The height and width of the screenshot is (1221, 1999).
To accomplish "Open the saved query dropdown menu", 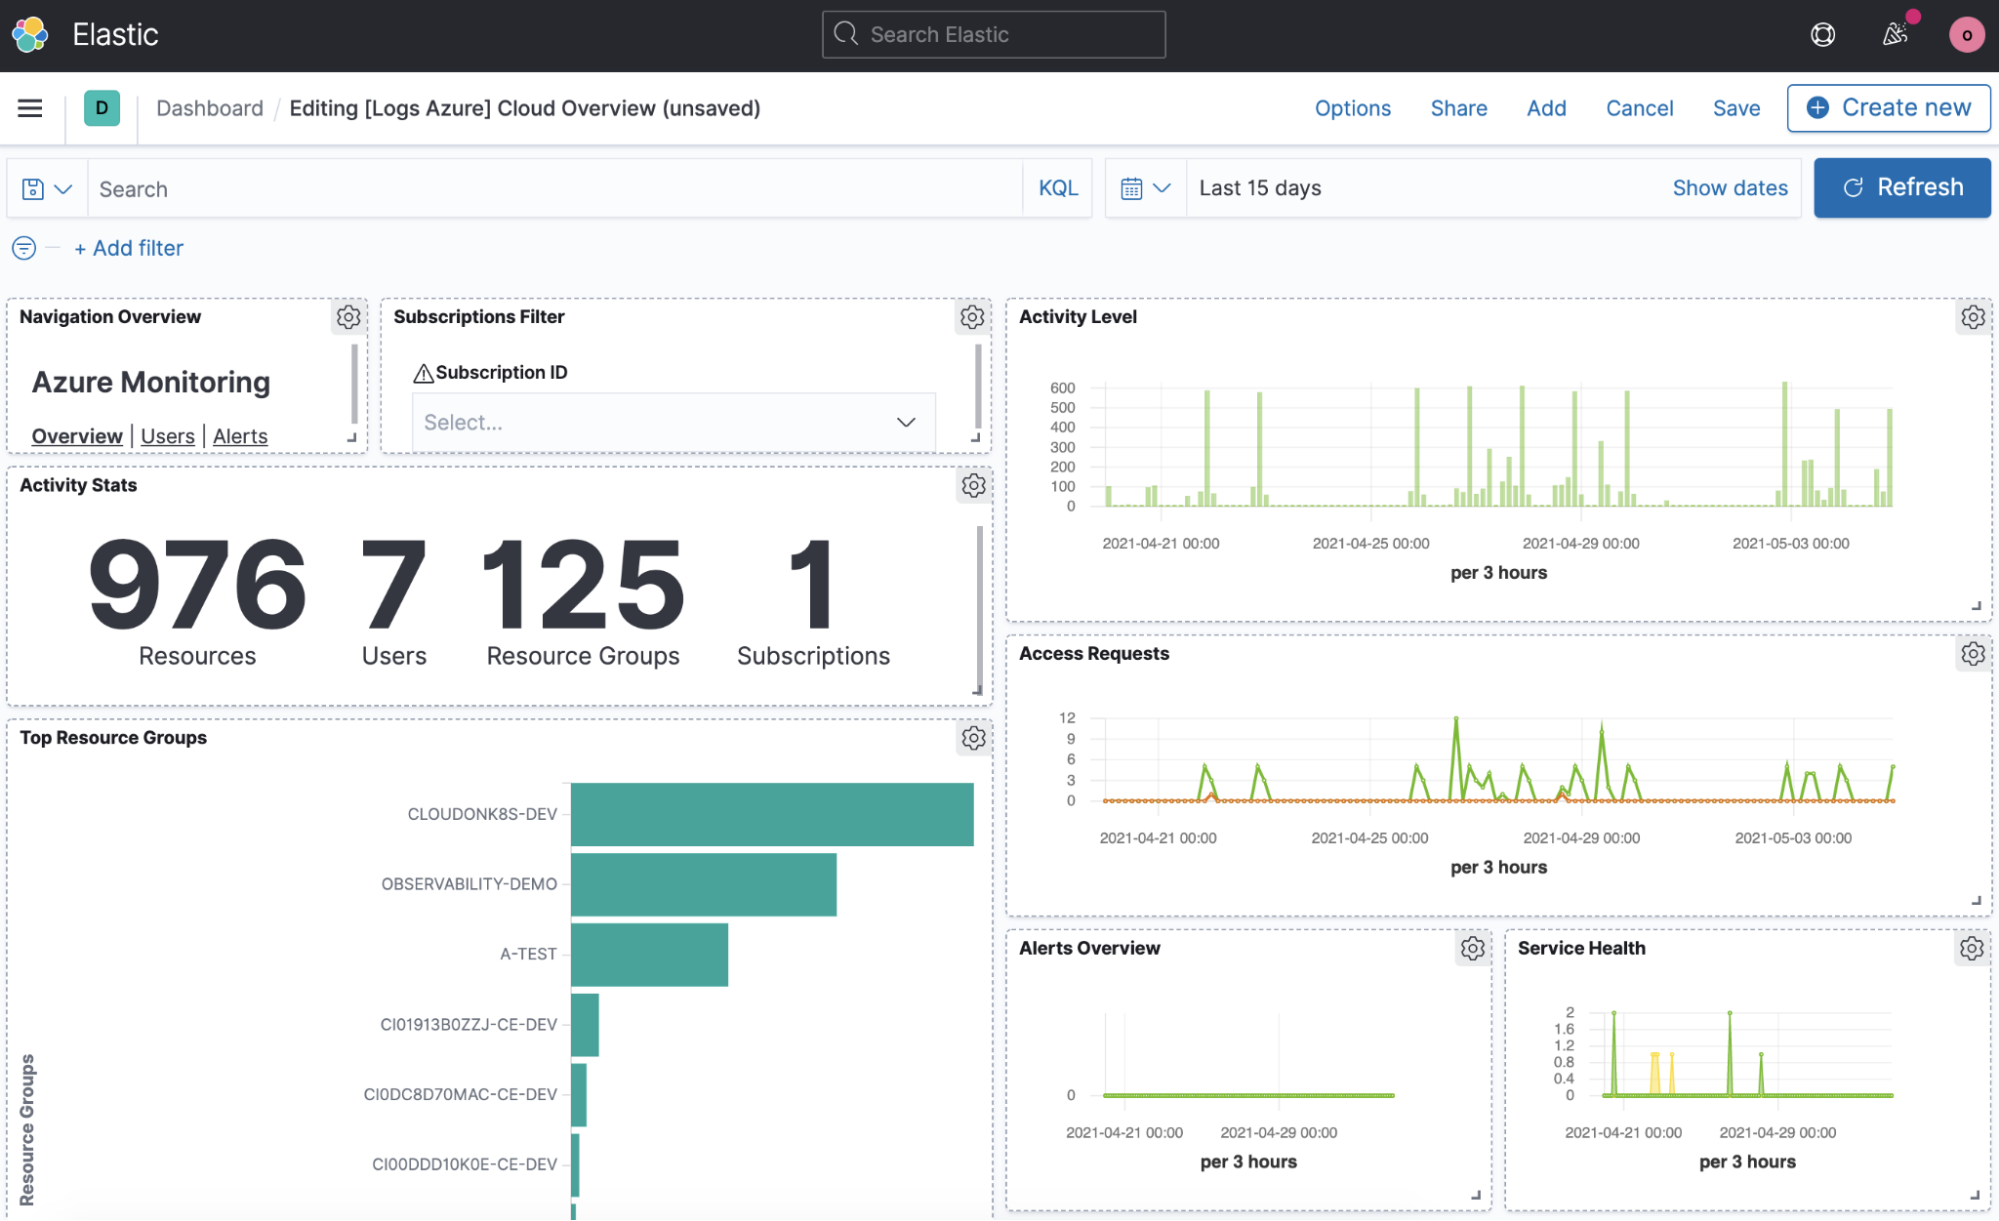I will click(47, 189).
